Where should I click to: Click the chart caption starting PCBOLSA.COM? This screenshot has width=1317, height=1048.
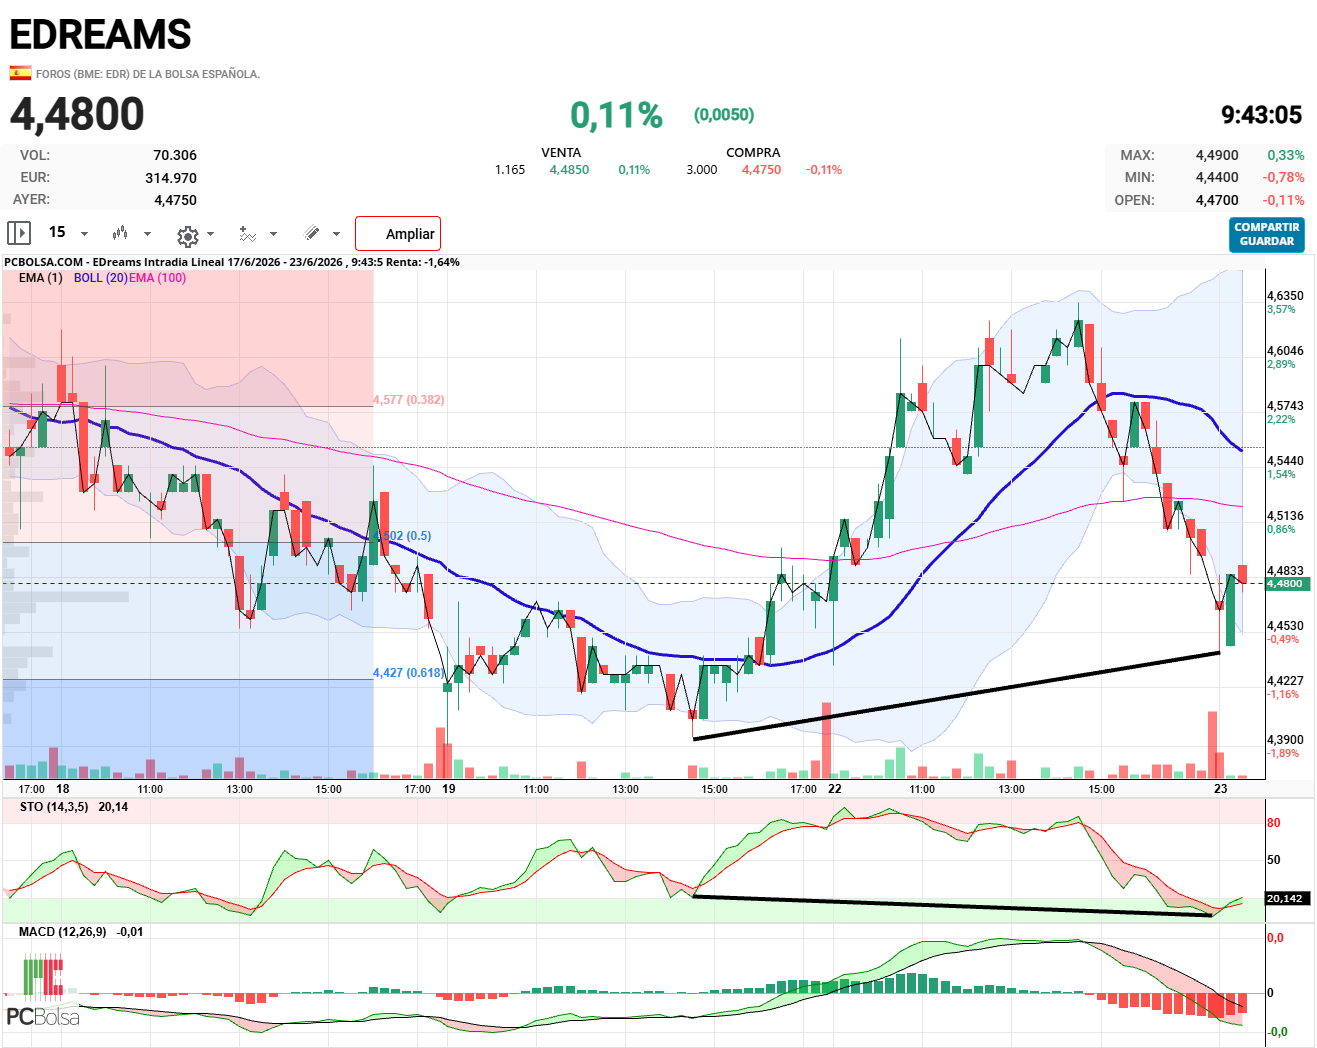pyautogui.click(x=232, y=262)
